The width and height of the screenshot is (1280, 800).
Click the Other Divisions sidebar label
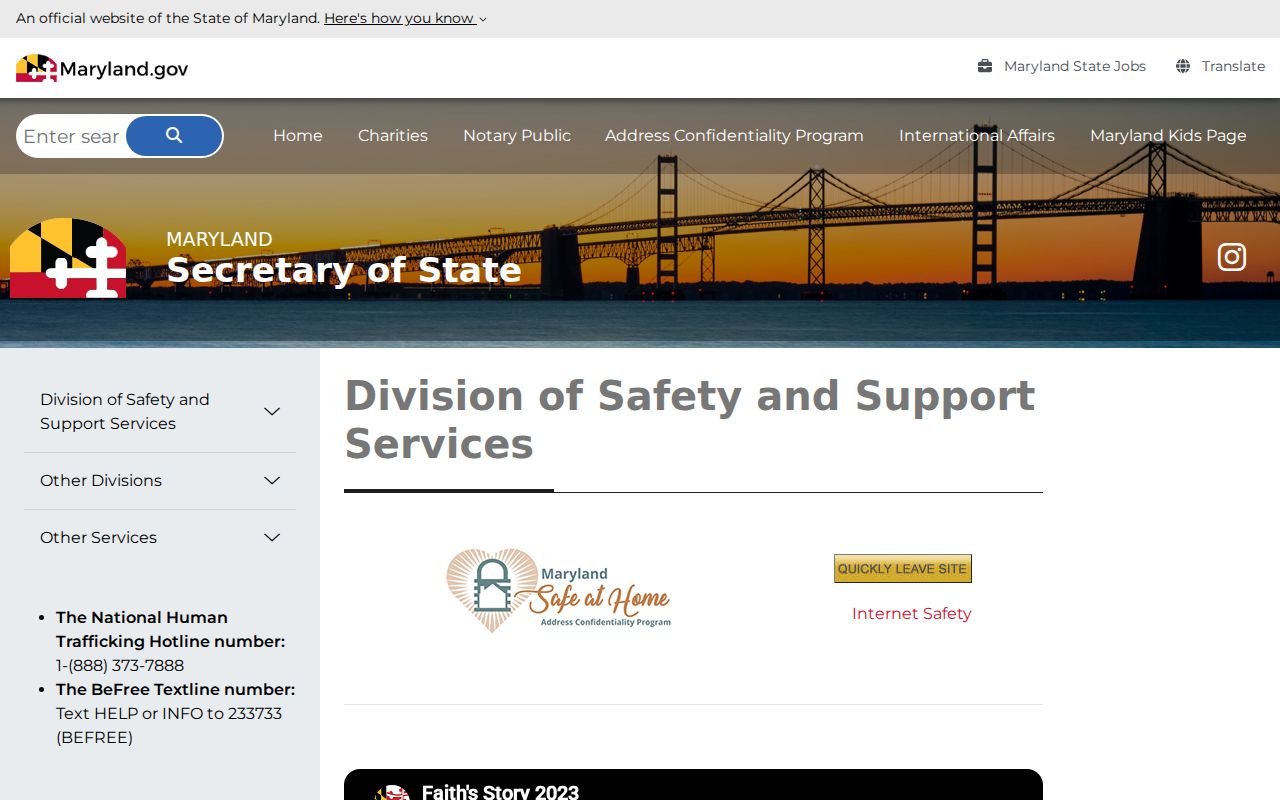coord(101,481)
